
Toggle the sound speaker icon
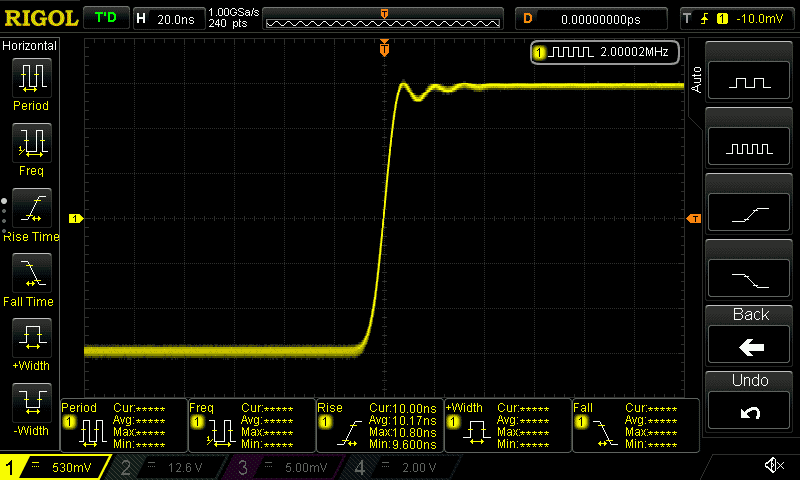[x=774, y=465]
